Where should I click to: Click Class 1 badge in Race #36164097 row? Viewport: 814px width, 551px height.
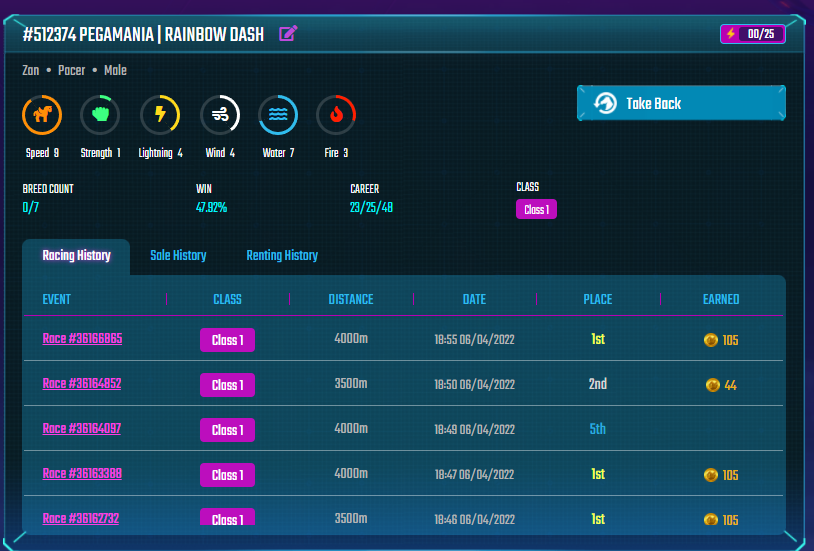[x=227, y=430]
